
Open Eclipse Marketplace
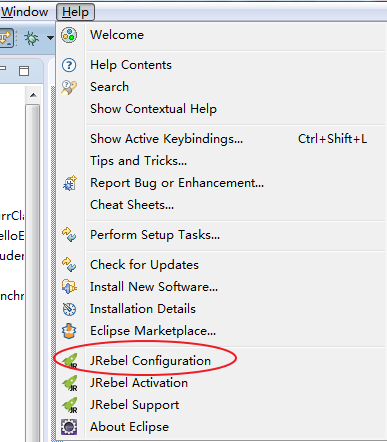point(153,331)
